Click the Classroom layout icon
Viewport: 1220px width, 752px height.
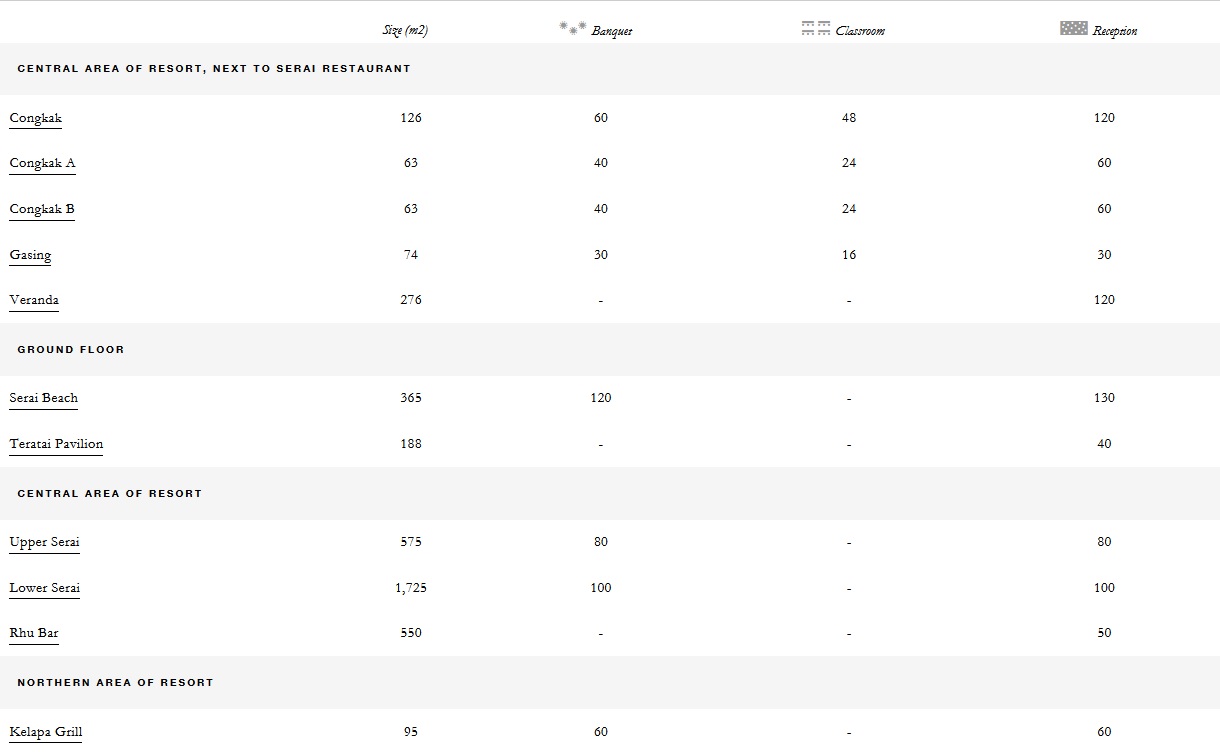pos(816,28)
